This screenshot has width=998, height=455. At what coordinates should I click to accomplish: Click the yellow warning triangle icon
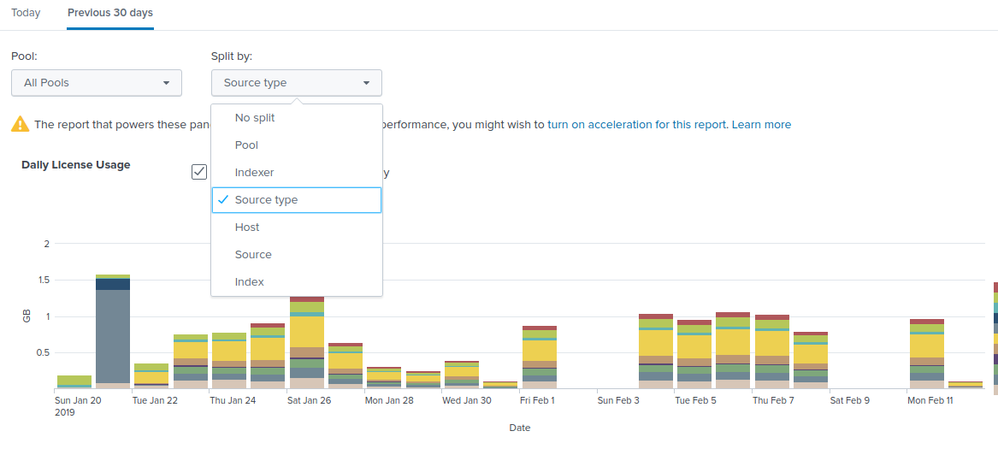pos(20,124)
